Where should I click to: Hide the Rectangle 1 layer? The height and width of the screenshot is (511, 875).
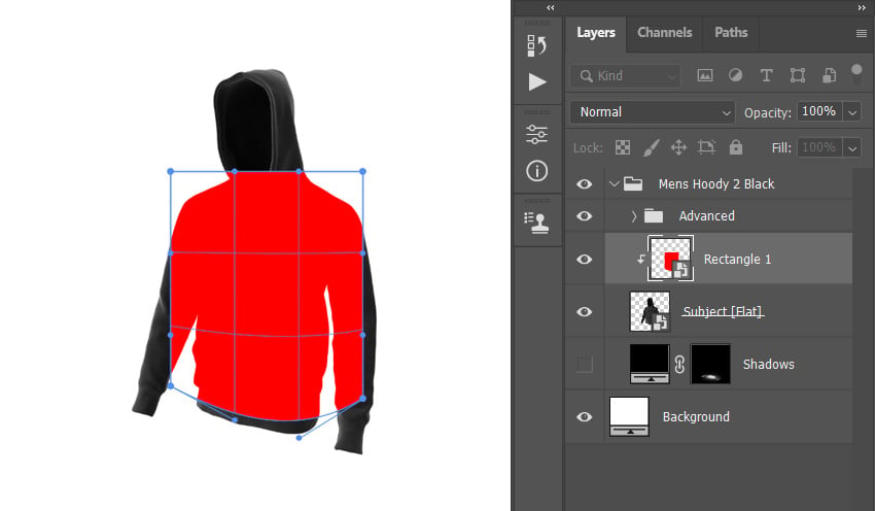584,259
